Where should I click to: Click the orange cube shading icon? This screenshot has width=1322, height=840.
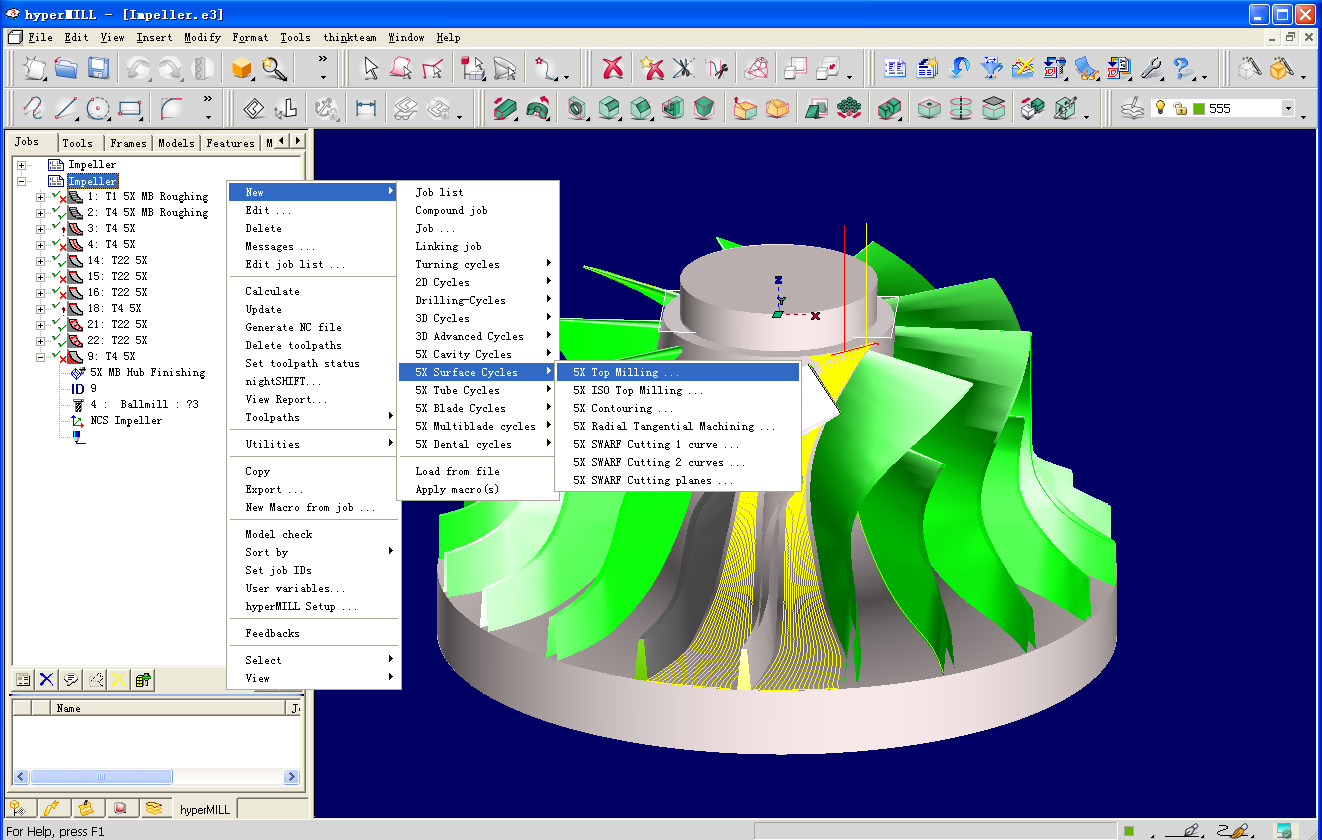click(x=241, y=68)
